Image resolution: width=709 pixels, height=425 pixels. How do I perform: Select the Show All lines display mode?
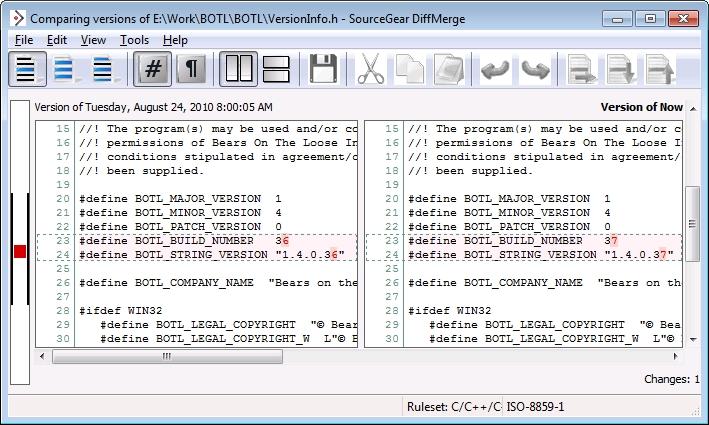tap(27, 69)
